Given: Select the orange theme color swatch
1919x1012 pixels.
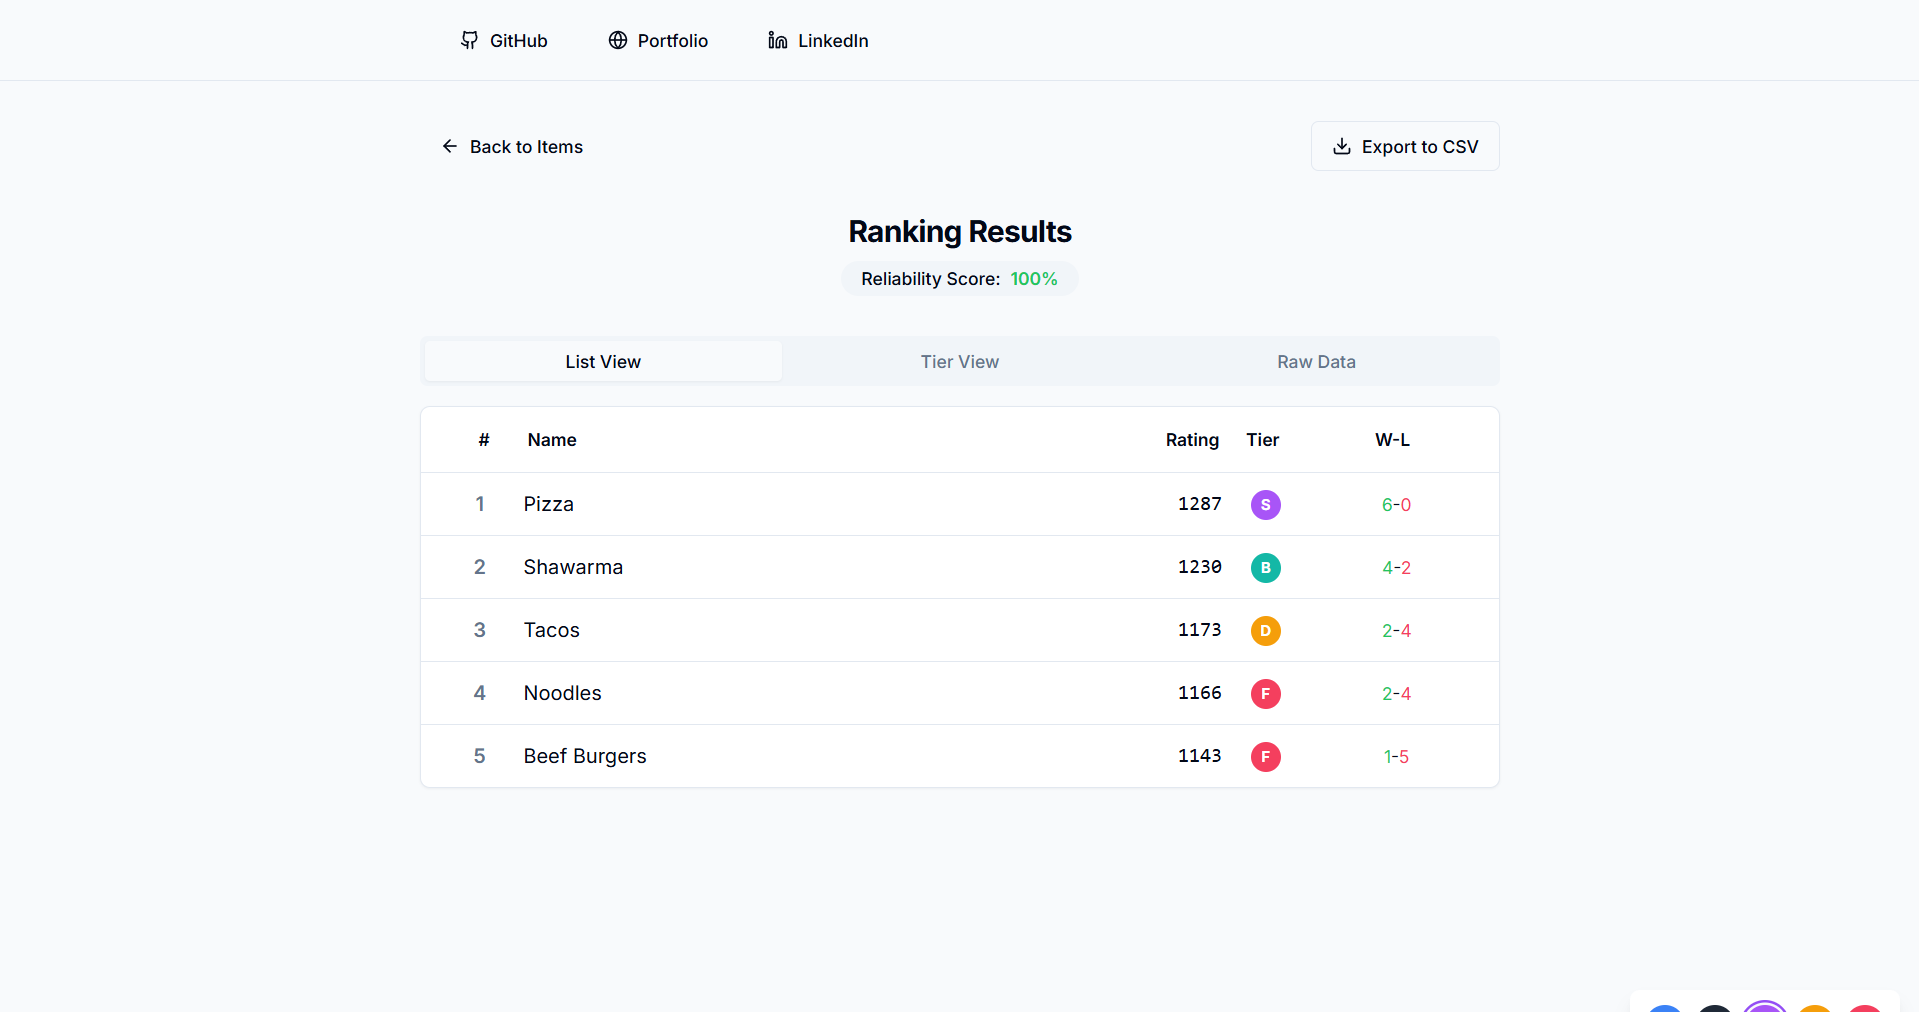Looking at the screenshot, I should (x=1815, y=1008).
